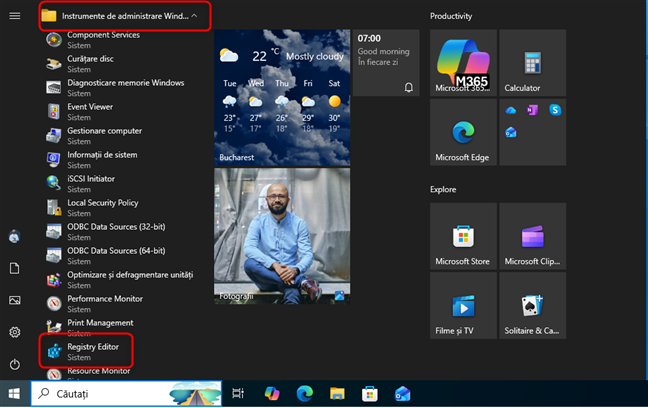Viewport: 648px width, 408px height.
Task: Click the Outlook icon in folder tile
Action: click(x=511, y=132)
